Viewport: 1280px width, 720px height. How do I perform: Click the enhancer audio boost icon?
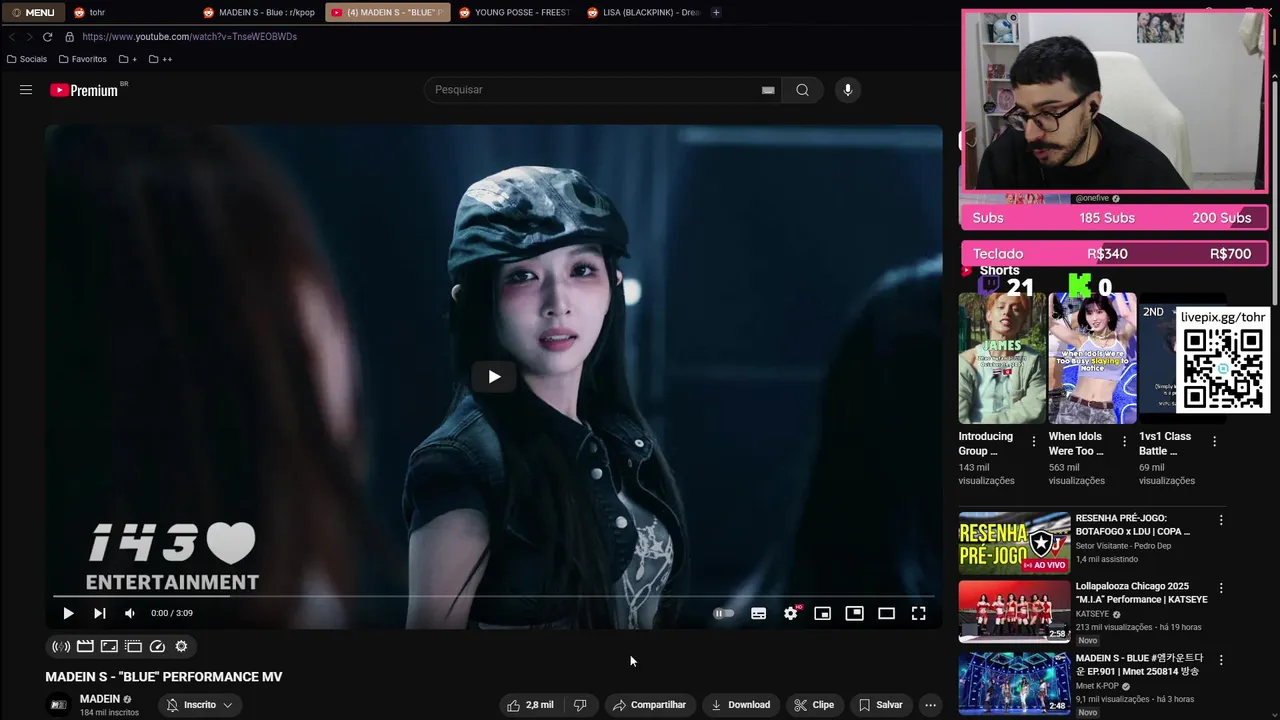coord(61,647)
